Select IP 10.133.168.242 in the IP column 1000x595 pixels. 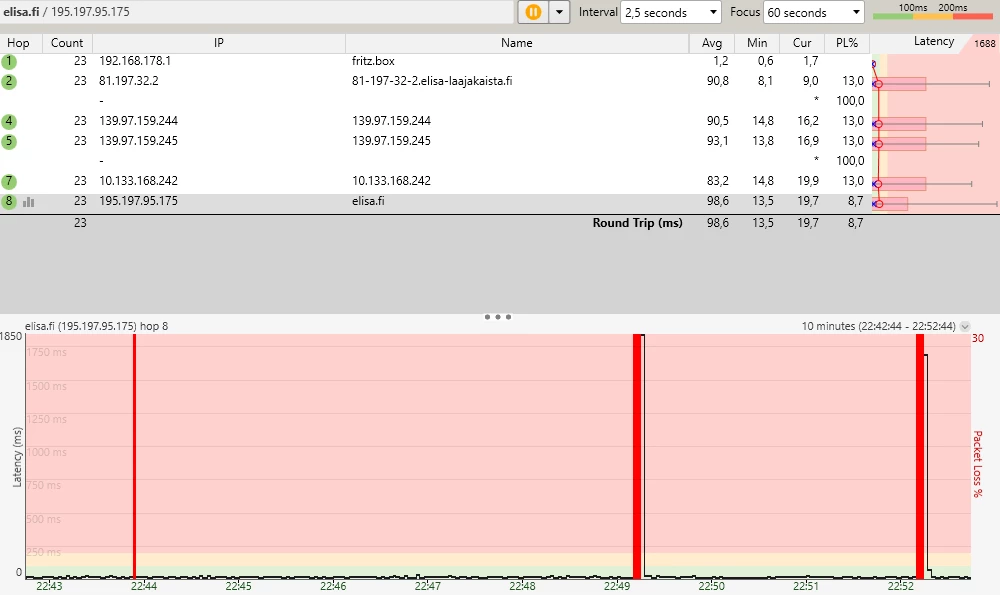[x=138, y=180]
